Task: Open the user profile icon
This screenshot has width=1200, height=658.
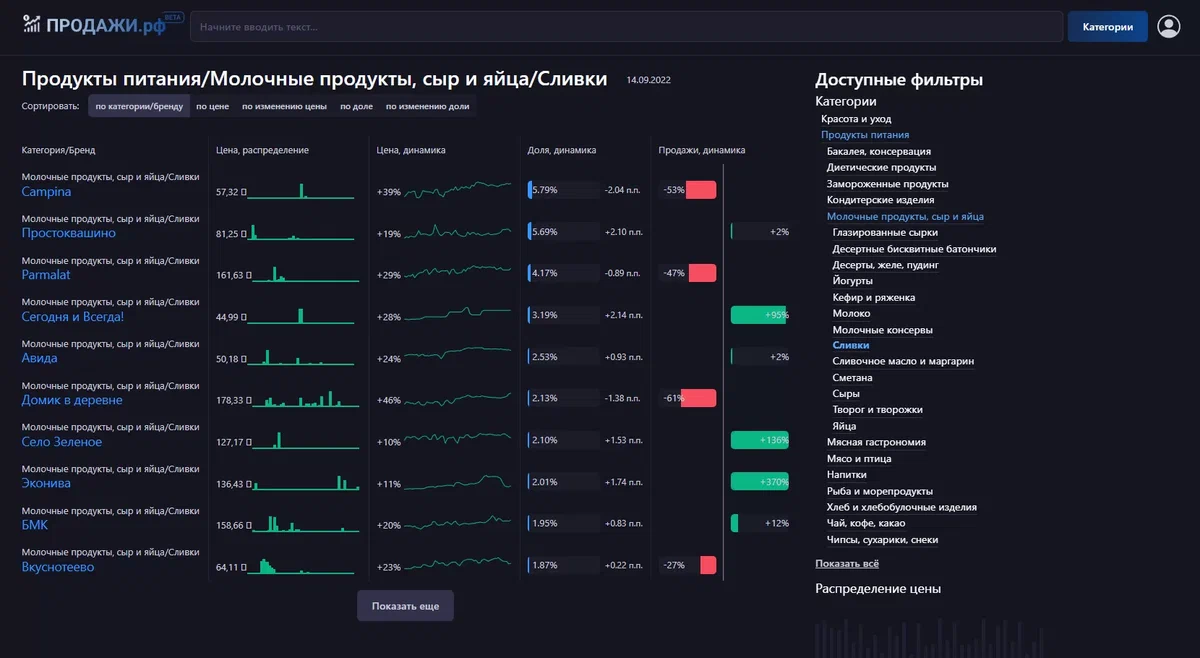Action: pos(1169,27)
